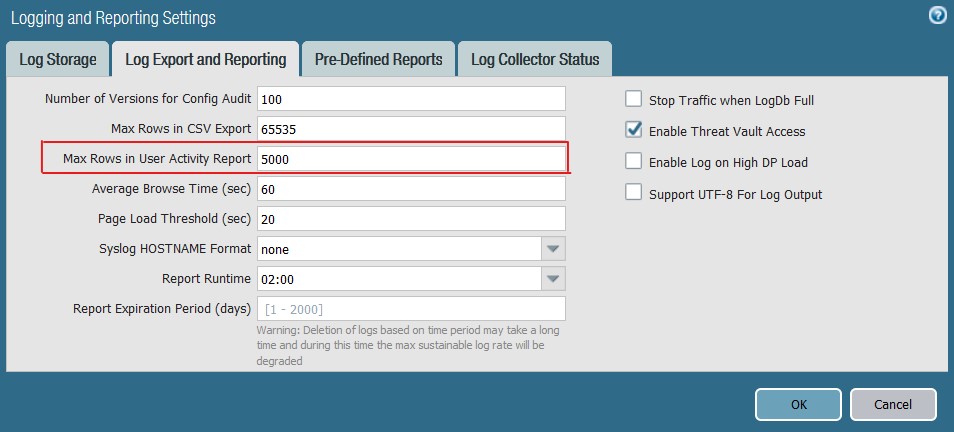This screenshot has width=954, height=432.
Task: Click Max Rows in User Activity Report field
Action: coord(411,159)
